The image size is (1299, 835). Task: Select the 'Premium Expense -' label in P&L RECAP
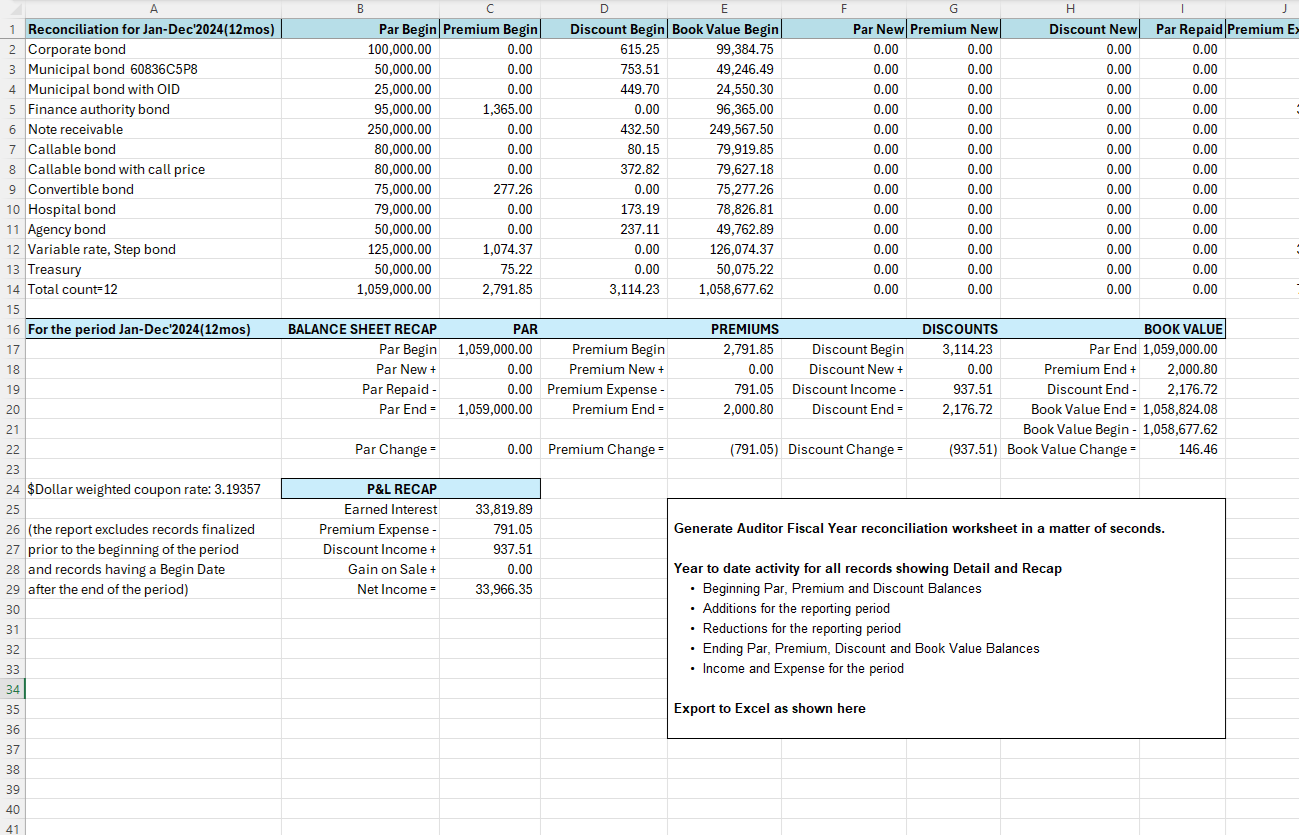361,529
